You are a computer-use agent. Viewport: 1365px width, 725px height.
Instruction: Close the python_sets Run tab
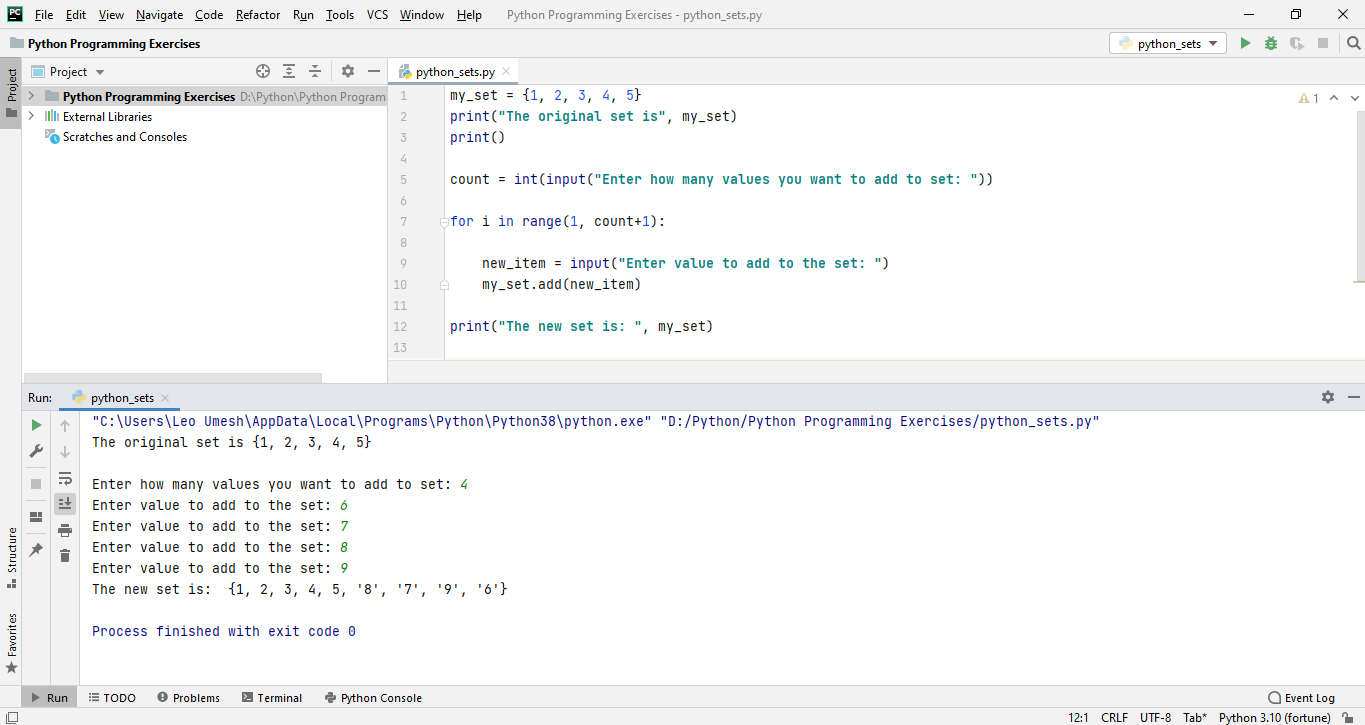(x=165, y=398)
